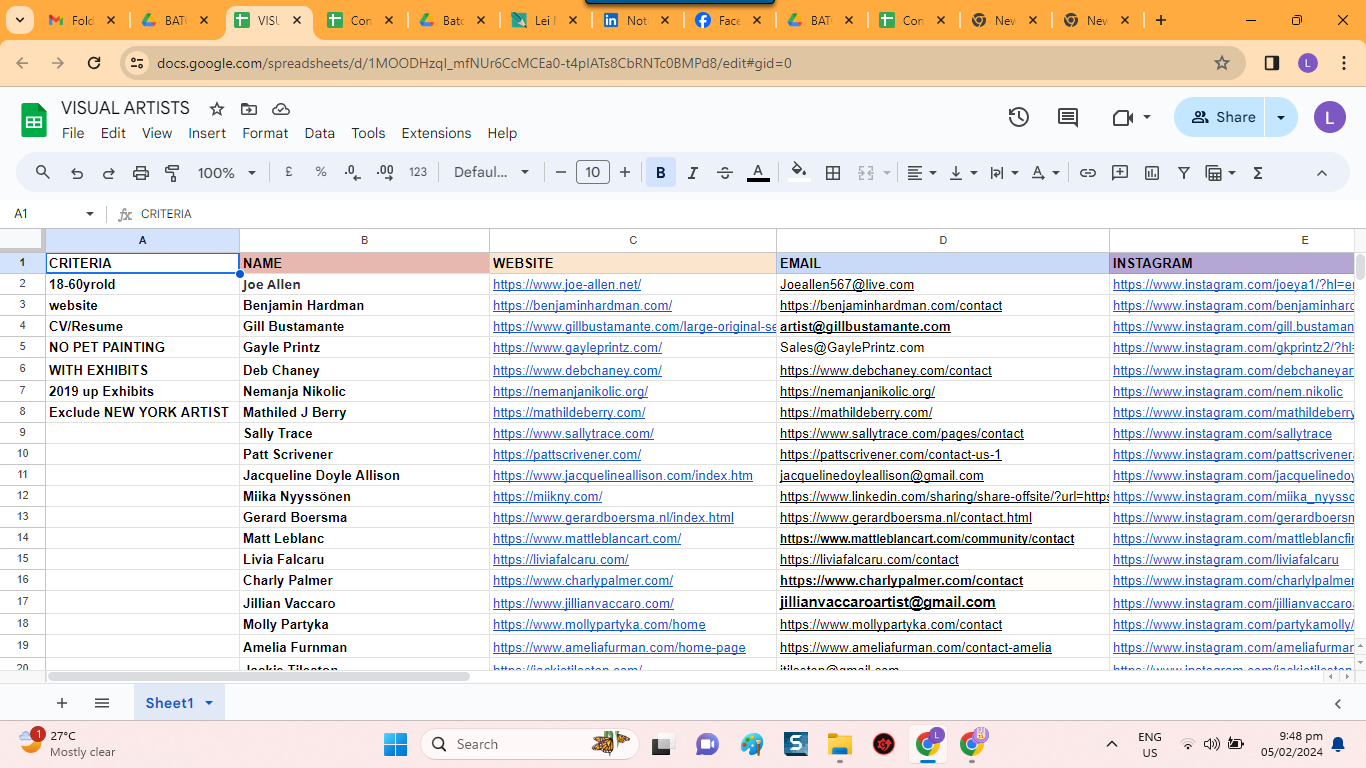
Task: Insert a comment from the toolbar
Action: [1120, 172]
